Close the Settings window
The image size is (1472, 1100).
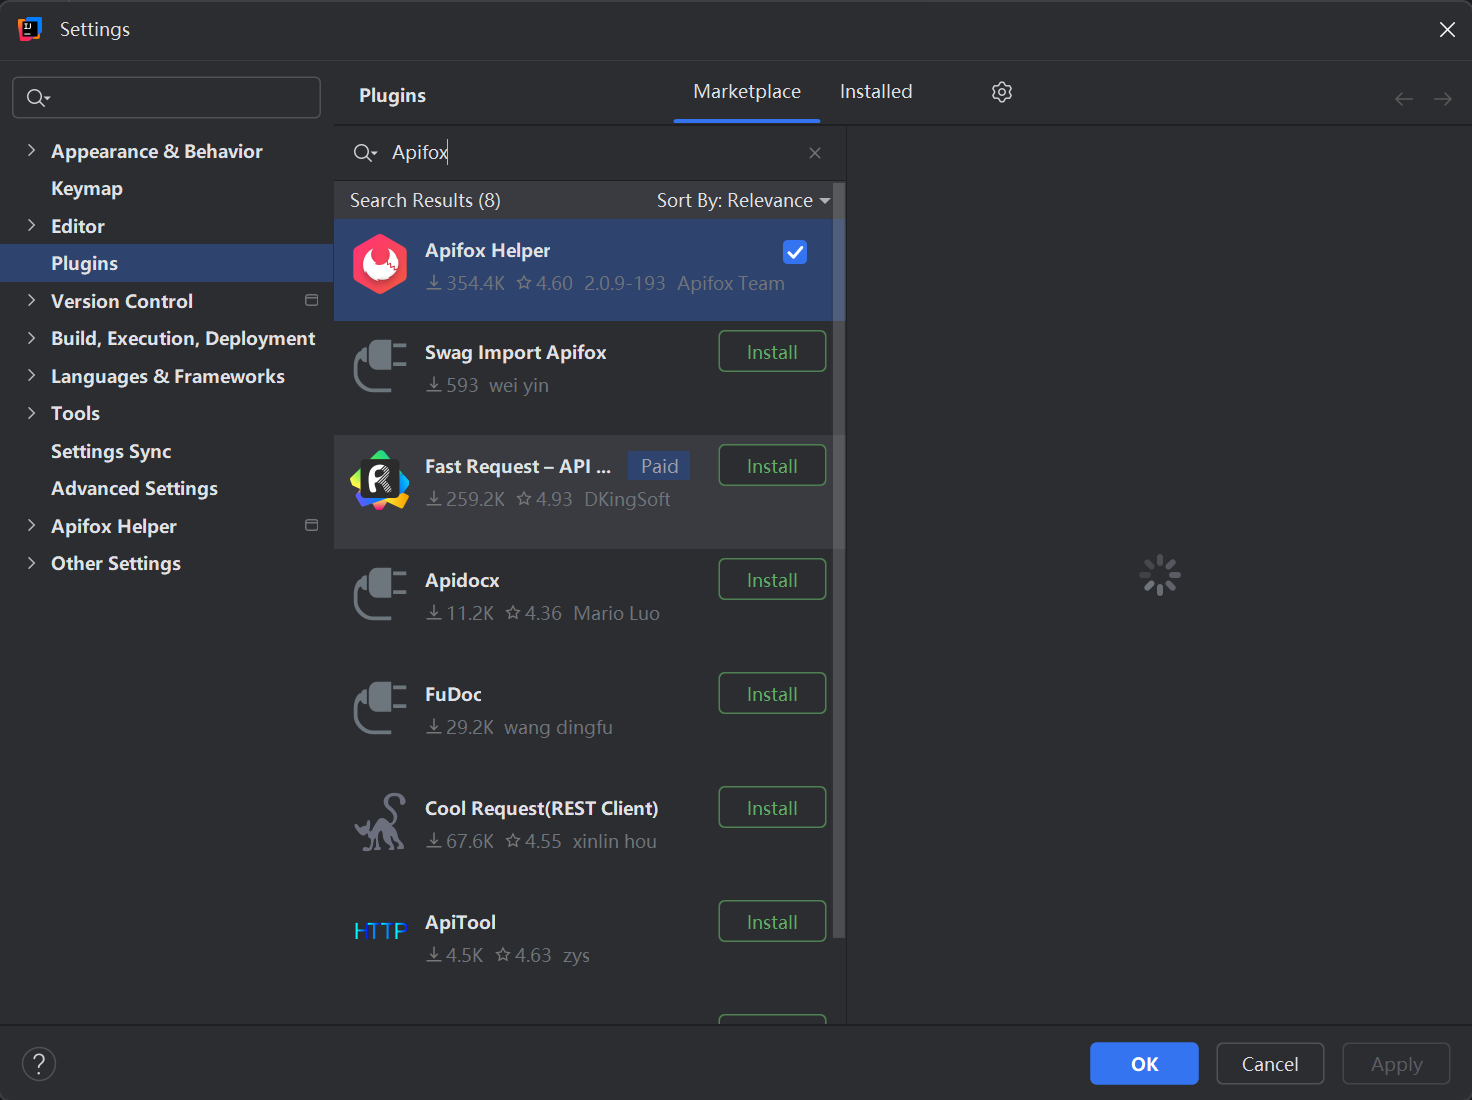[x=1447, y=29]
